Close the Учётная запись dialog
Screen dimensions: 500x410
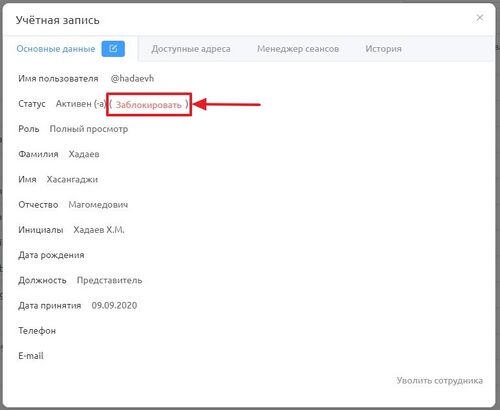click(480, 18)
